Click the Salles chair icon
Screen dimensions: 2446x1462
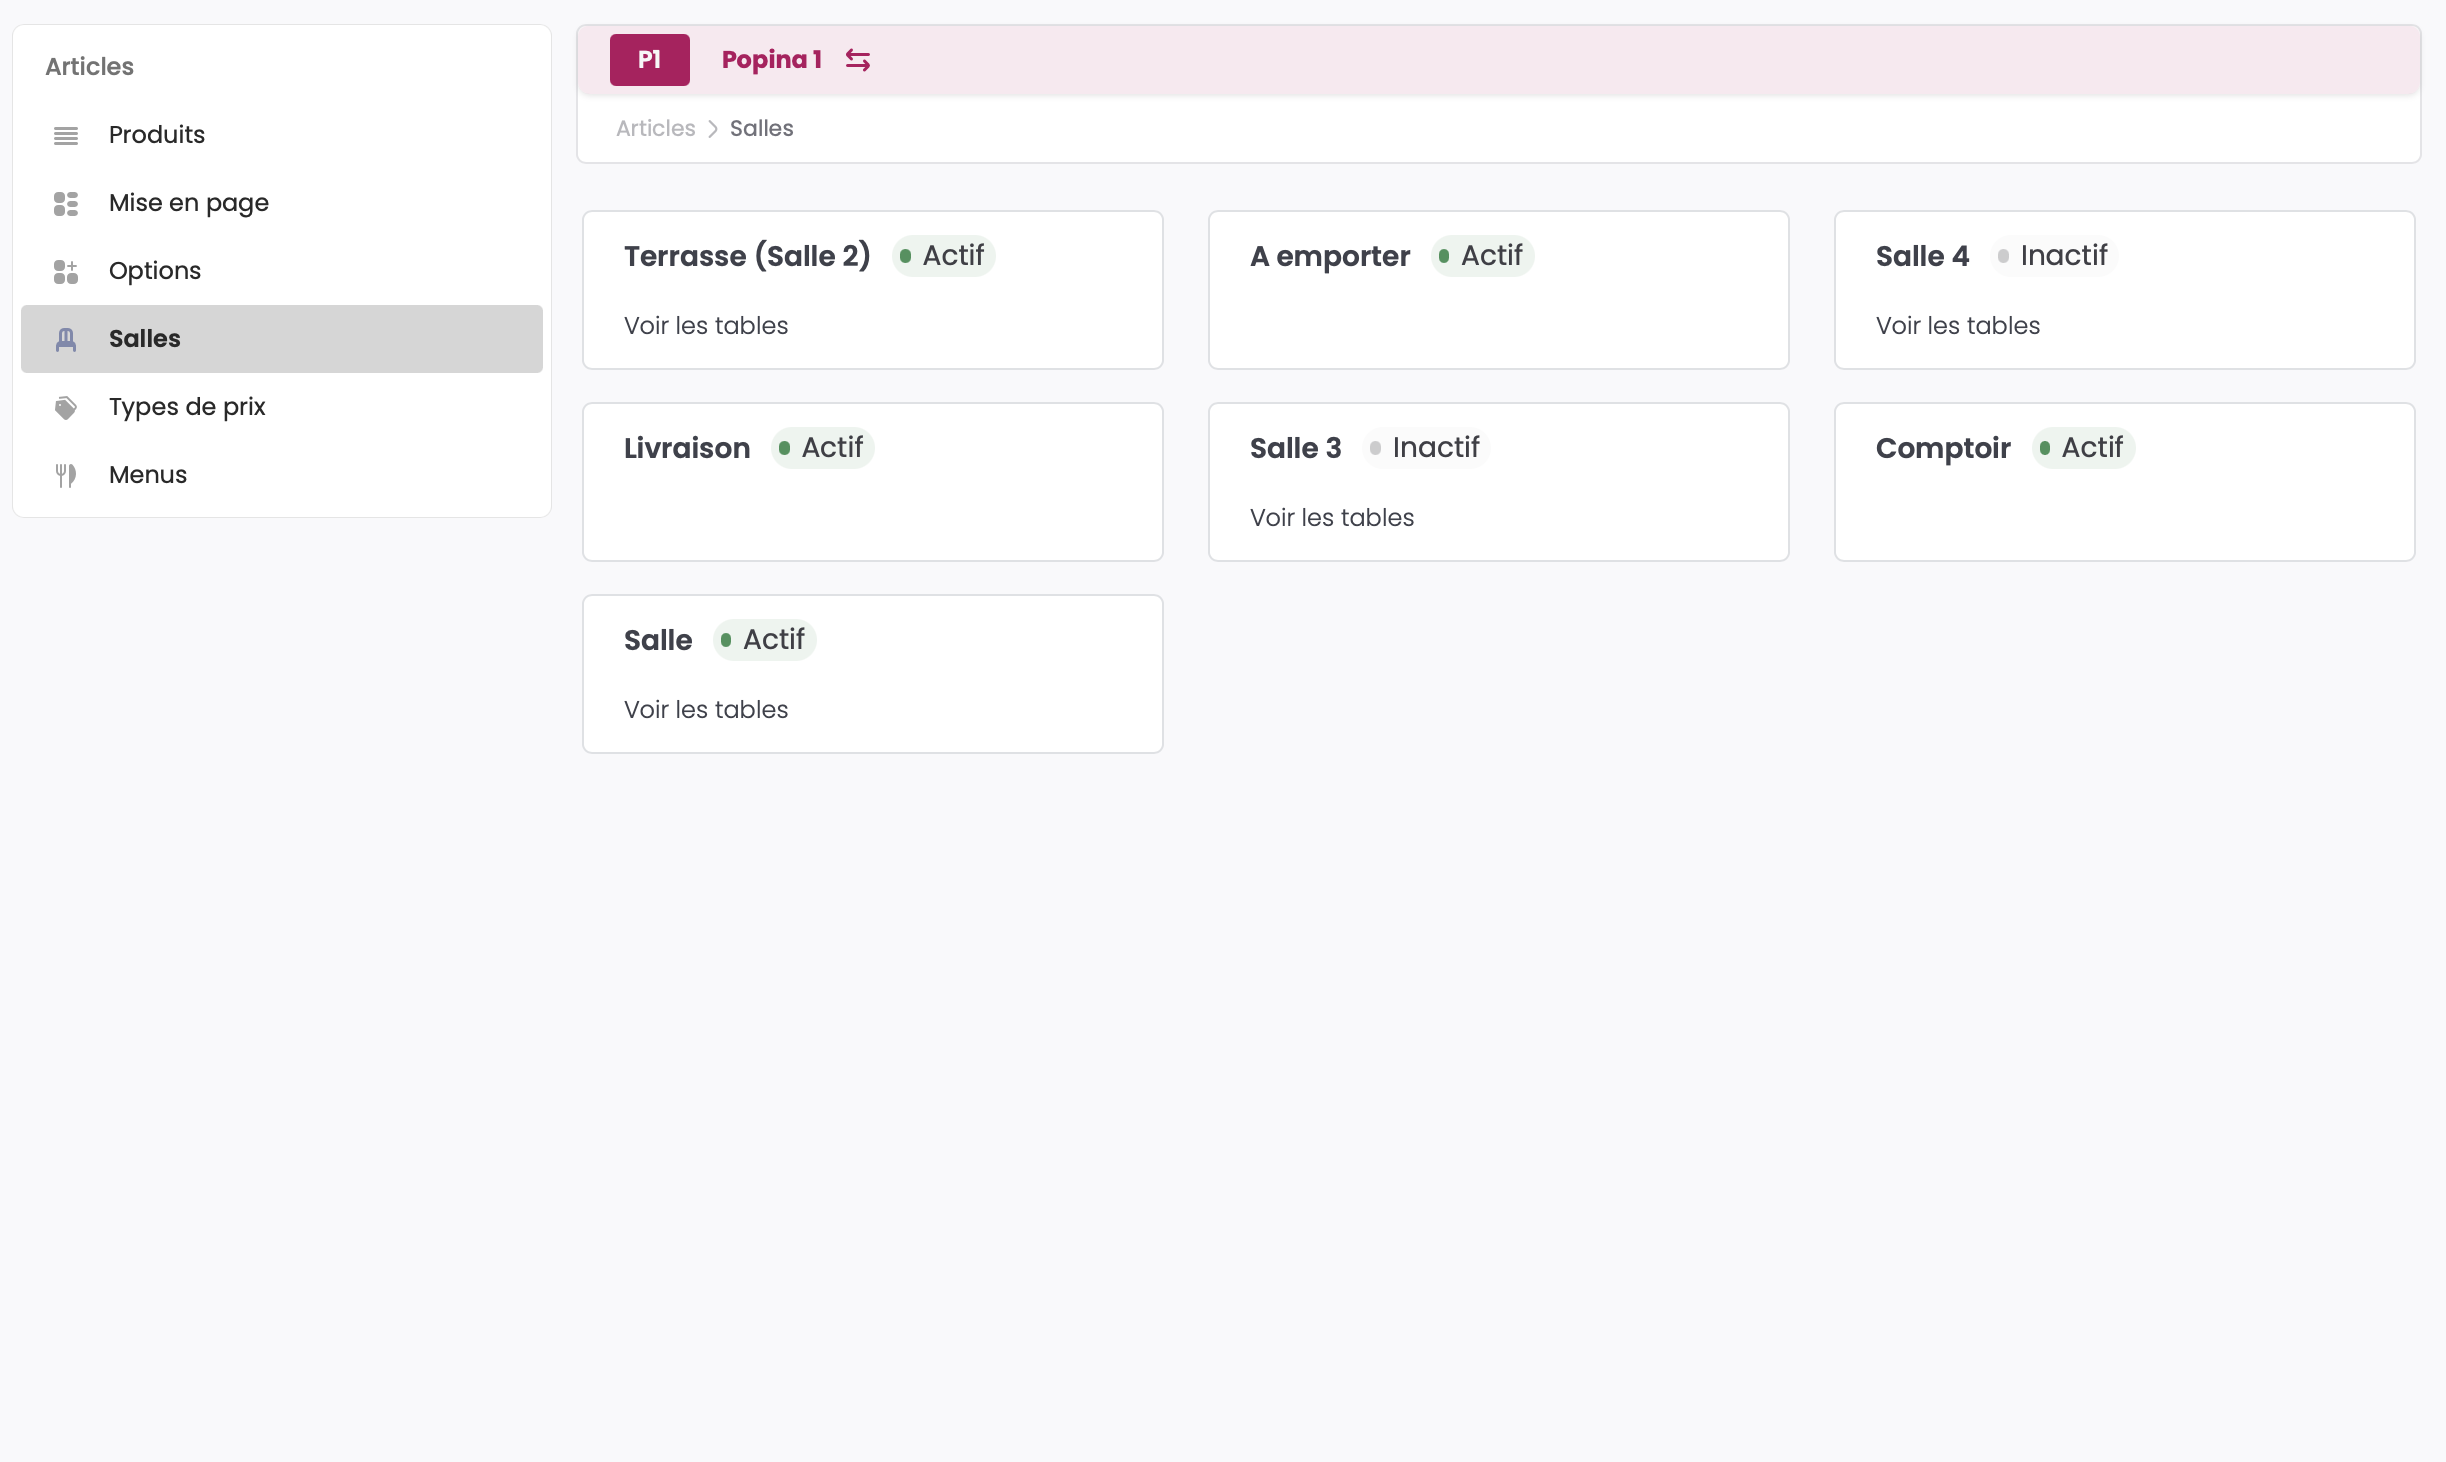click(x=66, y=339)
